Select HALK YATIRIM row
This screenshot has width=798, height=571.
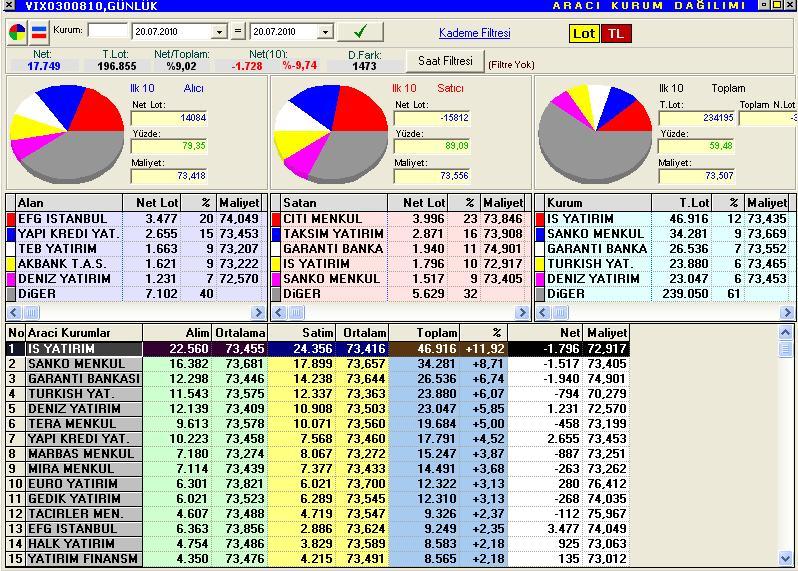click(x=318, y=544)
